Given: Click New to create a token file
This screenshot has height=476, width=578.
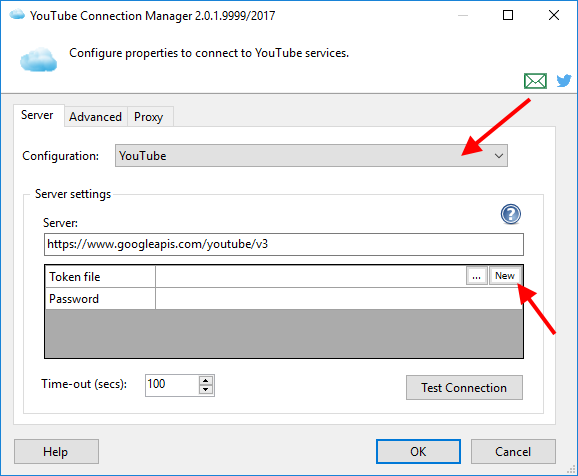Looking at the screenshot, I should click(x=505, y=276).
